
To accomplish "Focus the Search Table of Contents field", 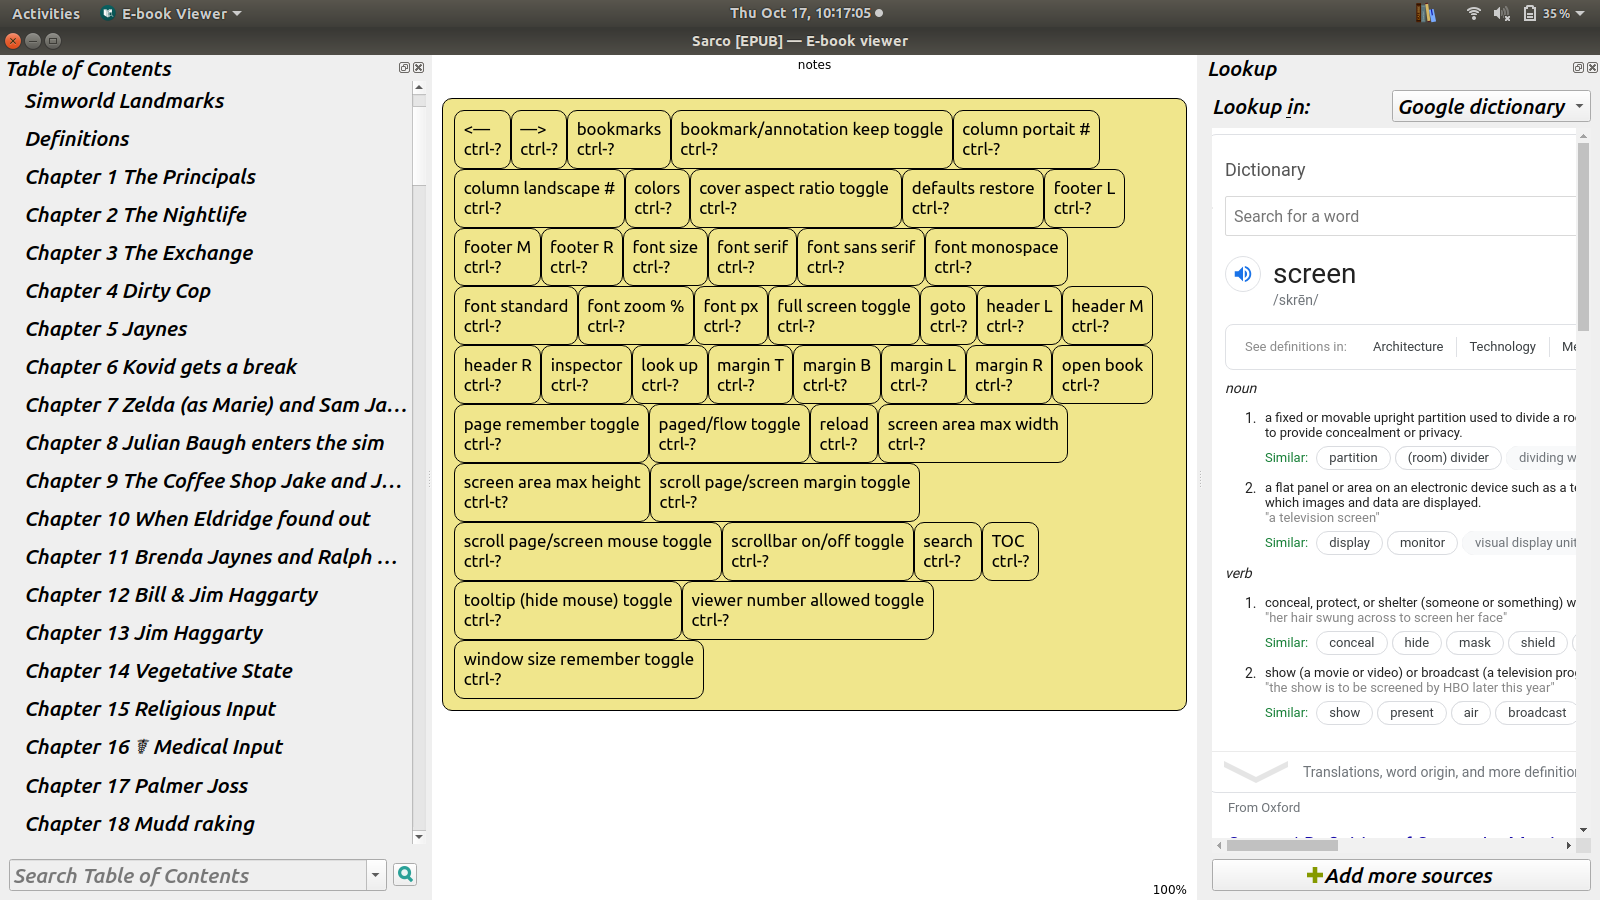I will [188, 875].
